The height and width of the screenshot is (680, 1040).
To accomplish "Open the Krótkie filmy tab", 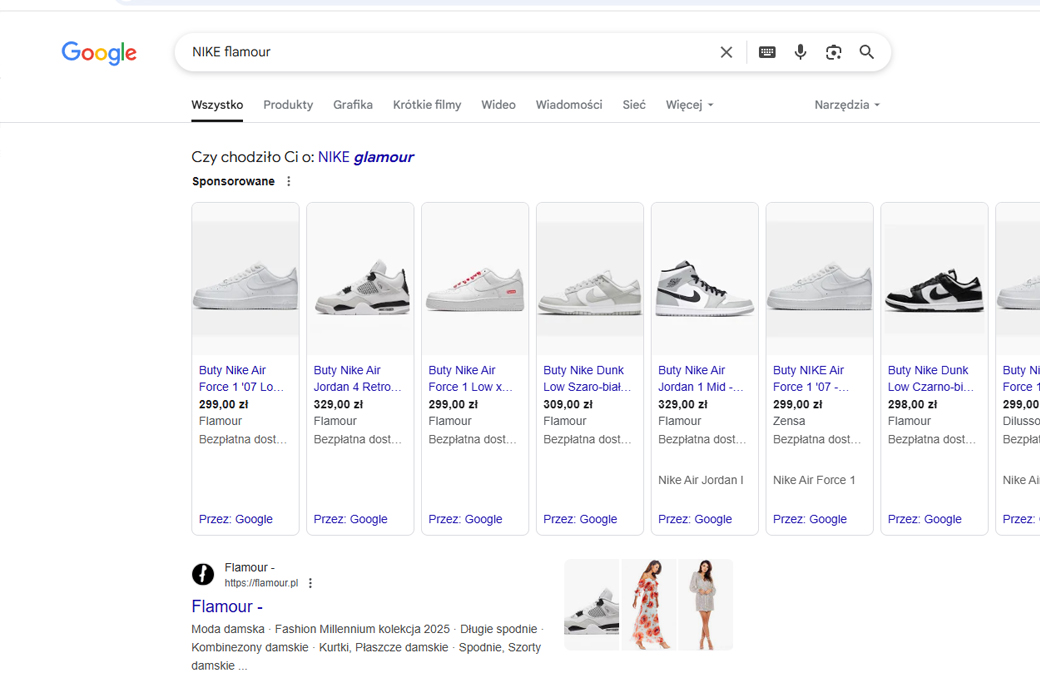I will click(x=426, y=105).
